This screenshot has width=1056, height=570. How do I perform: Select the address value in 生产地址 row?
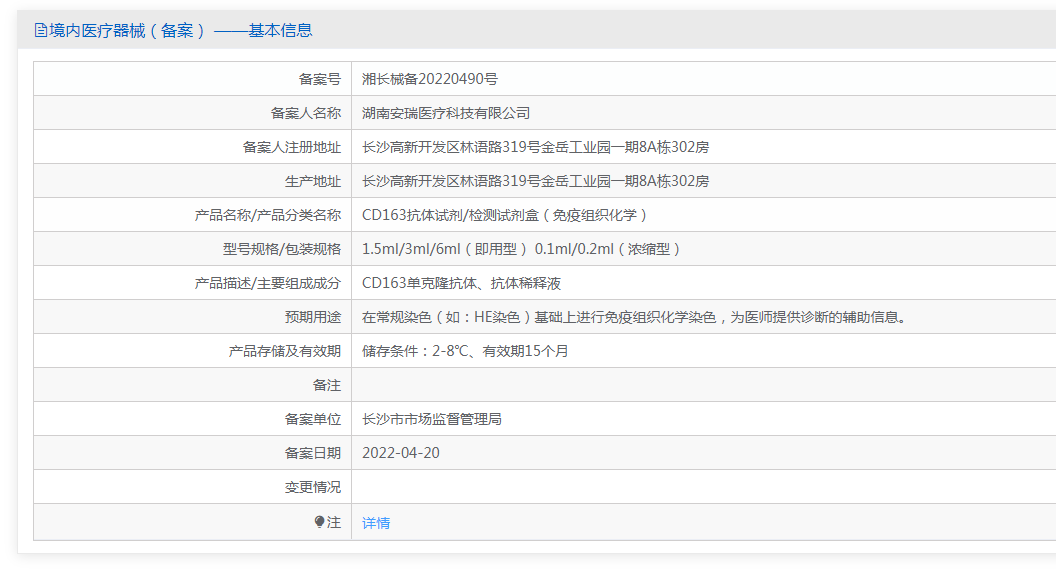[535, 181]
